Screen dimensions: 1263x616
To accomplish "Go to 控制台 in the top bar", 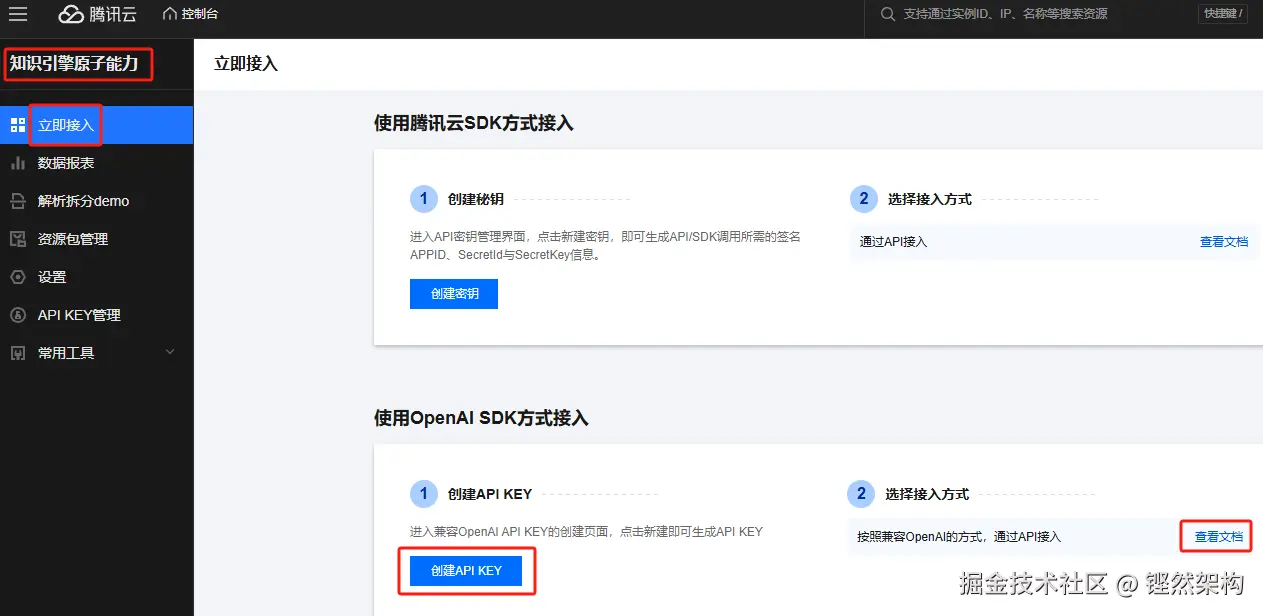I will (x=200, y=14).
